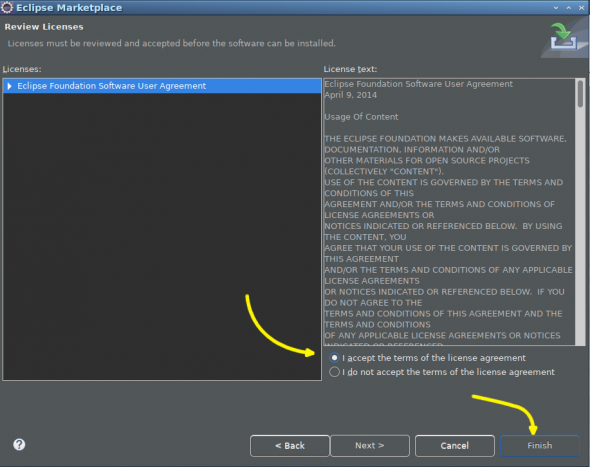Screen dimensions: 590x467
Task: Click the scrollbar track below the thumb
Action: click(x=581, y=226)
